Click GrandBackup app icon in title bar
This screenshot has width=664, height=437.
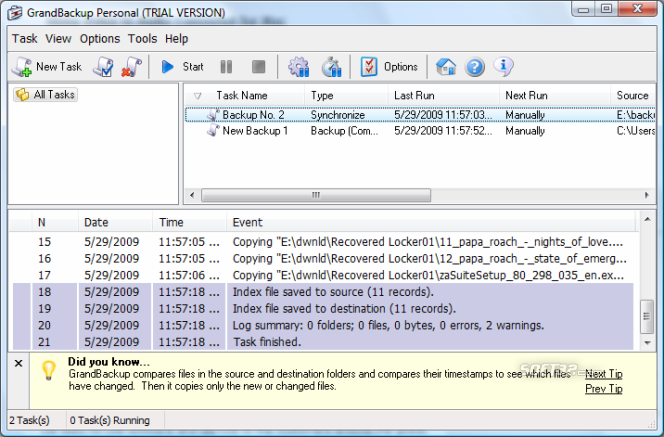tap(15, 13)
